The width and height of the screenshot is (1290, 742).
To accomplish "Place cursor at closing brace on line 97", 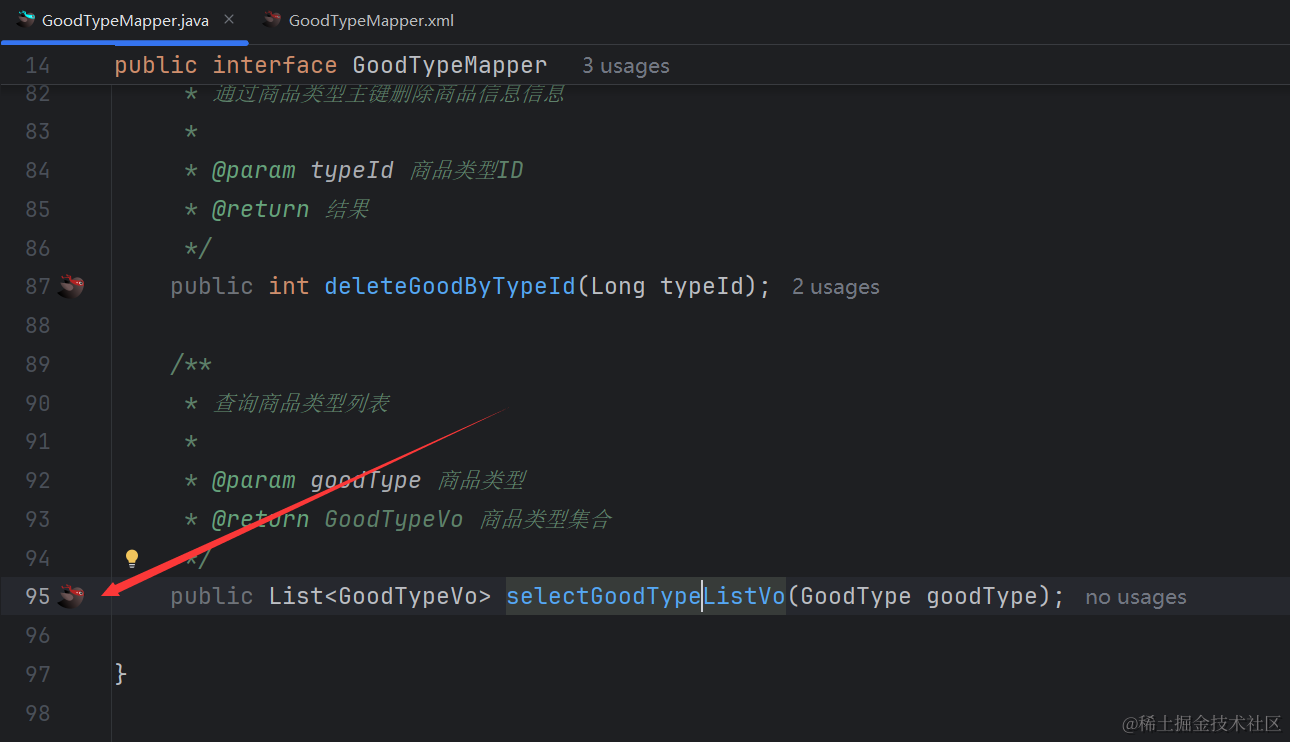I will [121, 674].
